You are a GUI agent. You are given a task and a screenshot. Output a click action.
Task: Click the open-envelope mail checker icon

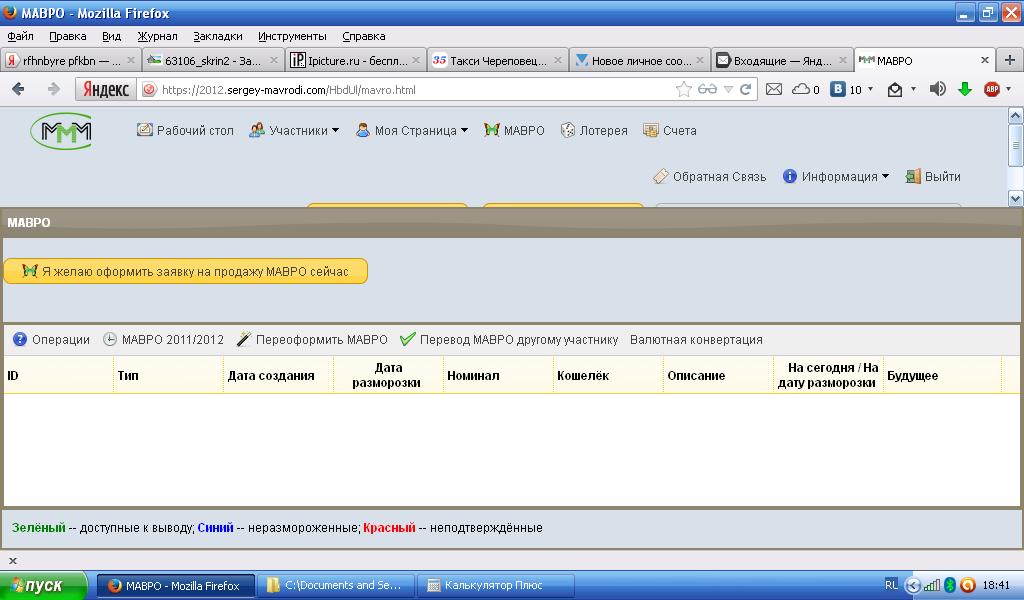click(895, 90)
